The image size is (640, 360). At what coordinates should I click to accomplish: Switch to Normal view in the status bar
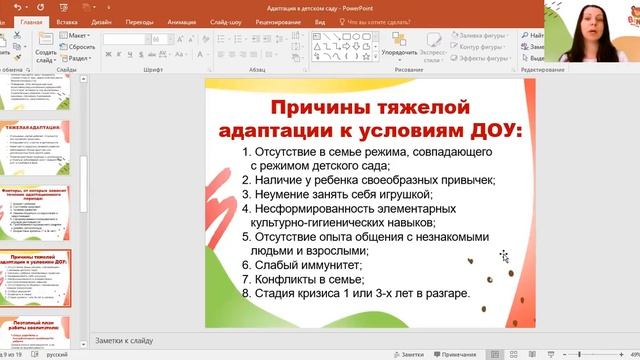[495, 354]
